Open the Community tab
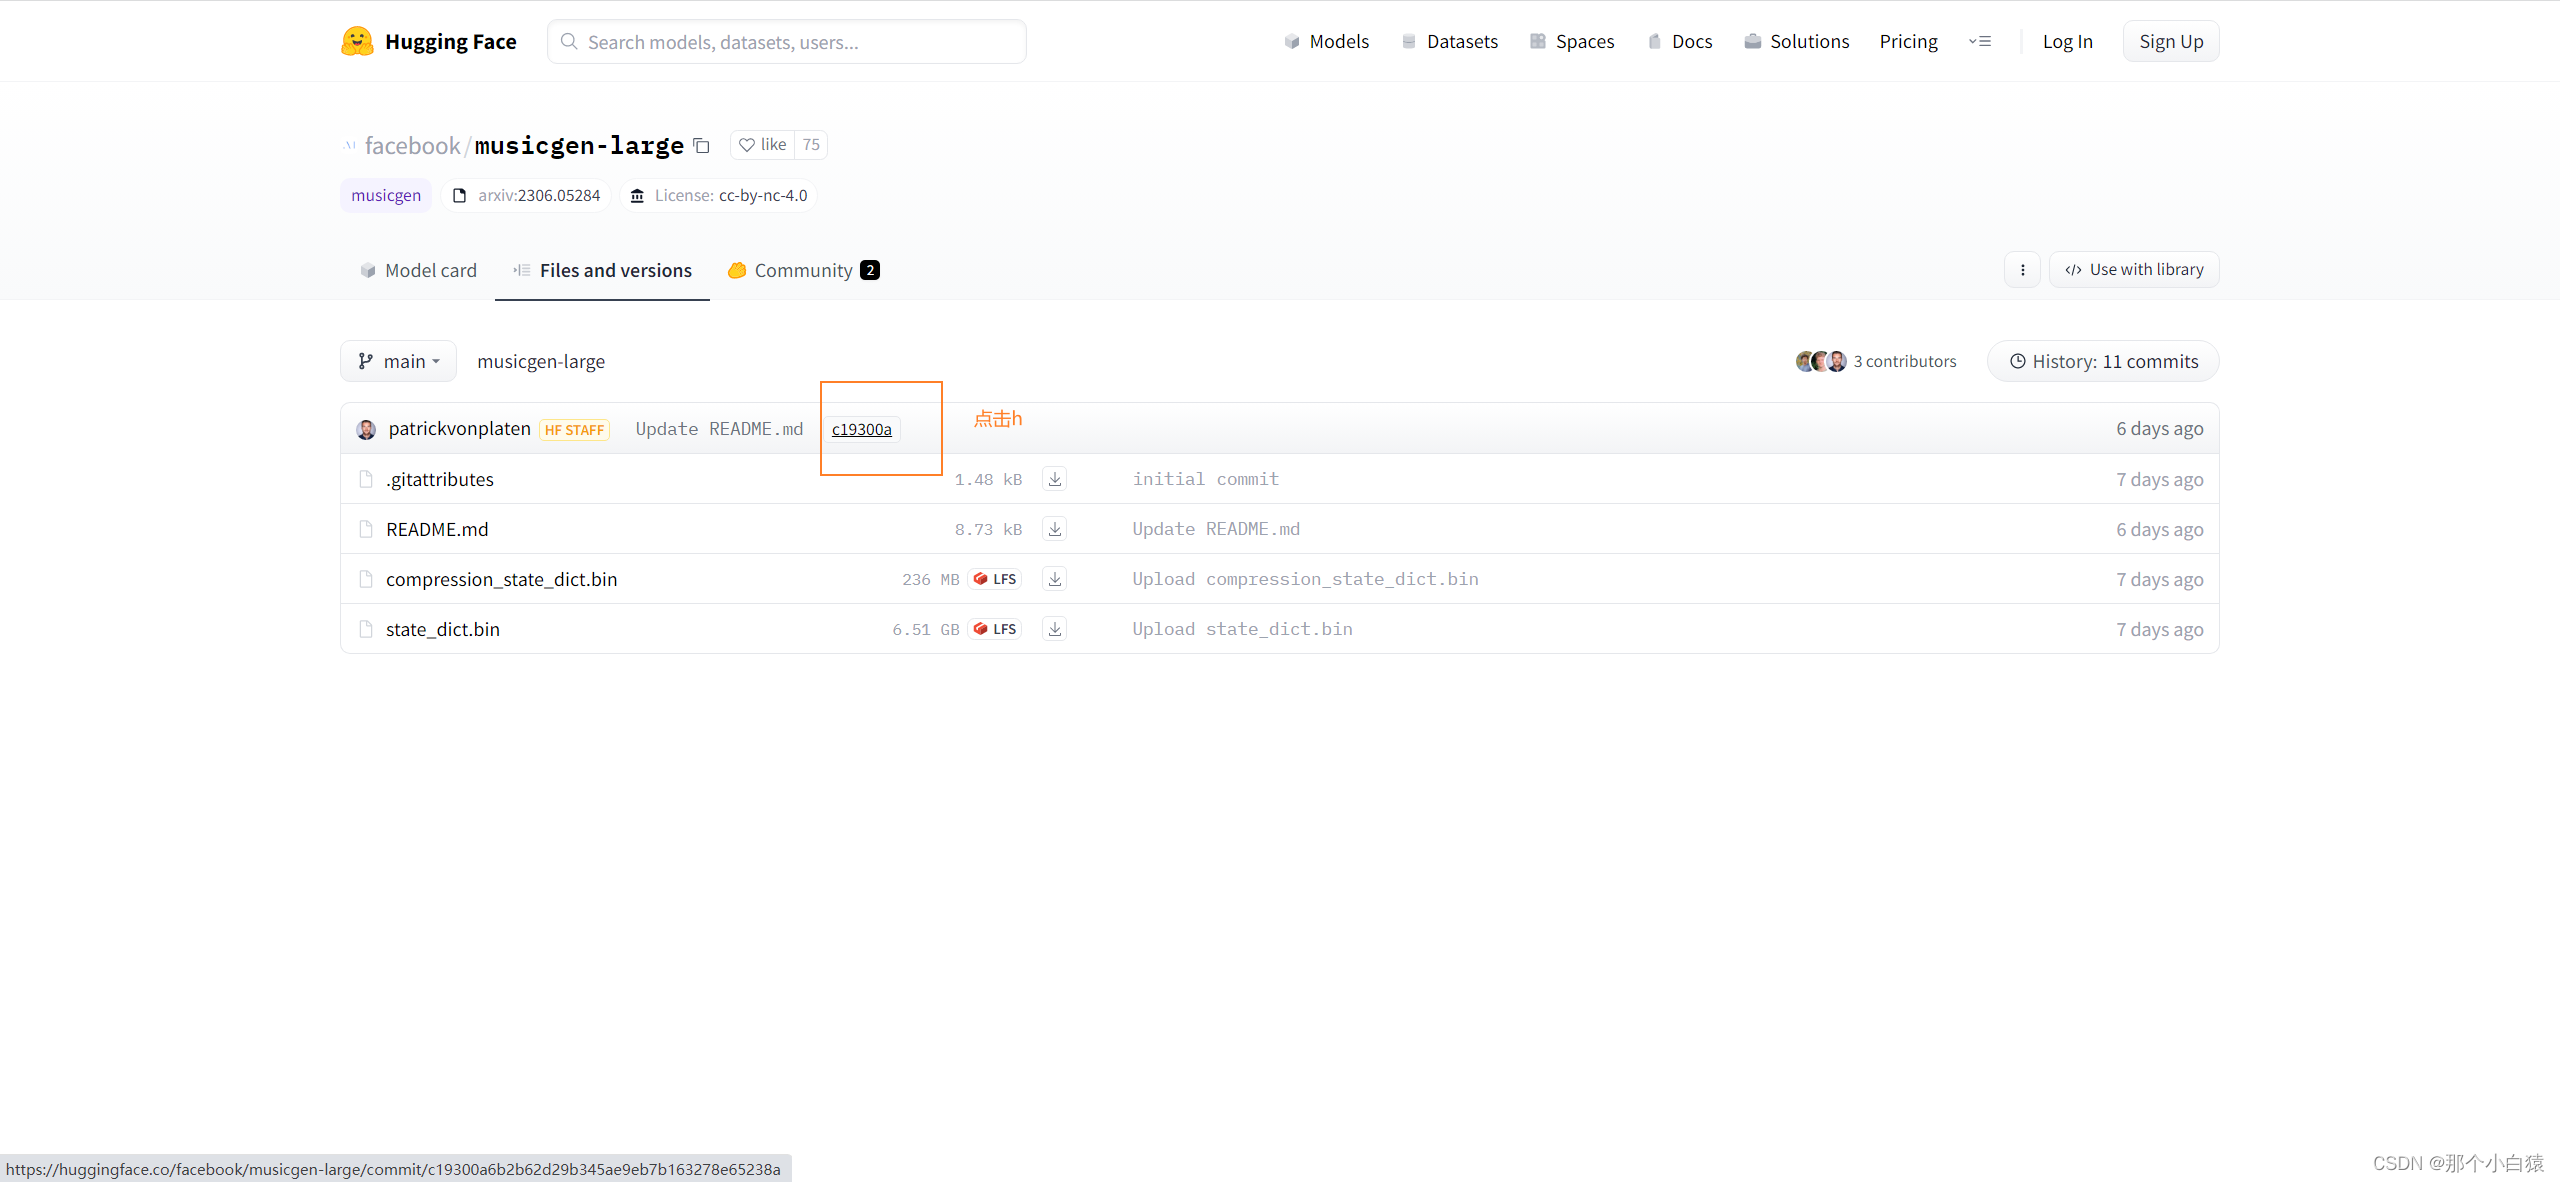Viewport: 2560px width, 1182px height. click(803, 270)
